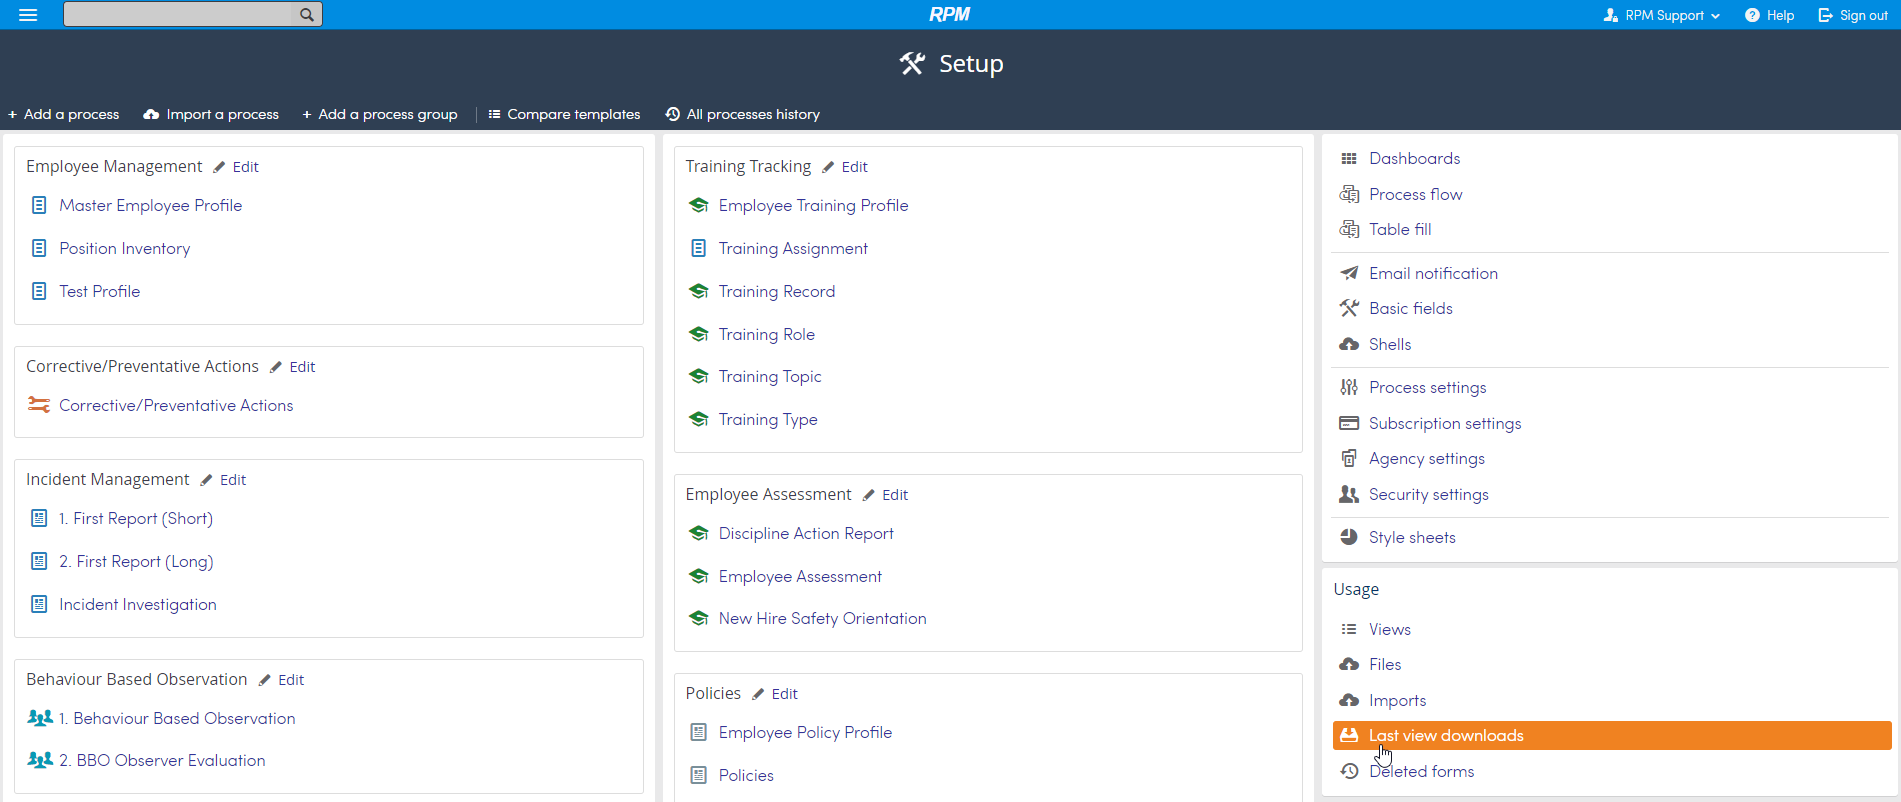Open Views under Usage
Image resolution: width=1901 pixels, height=802 pixels.
coord(1390,629)
